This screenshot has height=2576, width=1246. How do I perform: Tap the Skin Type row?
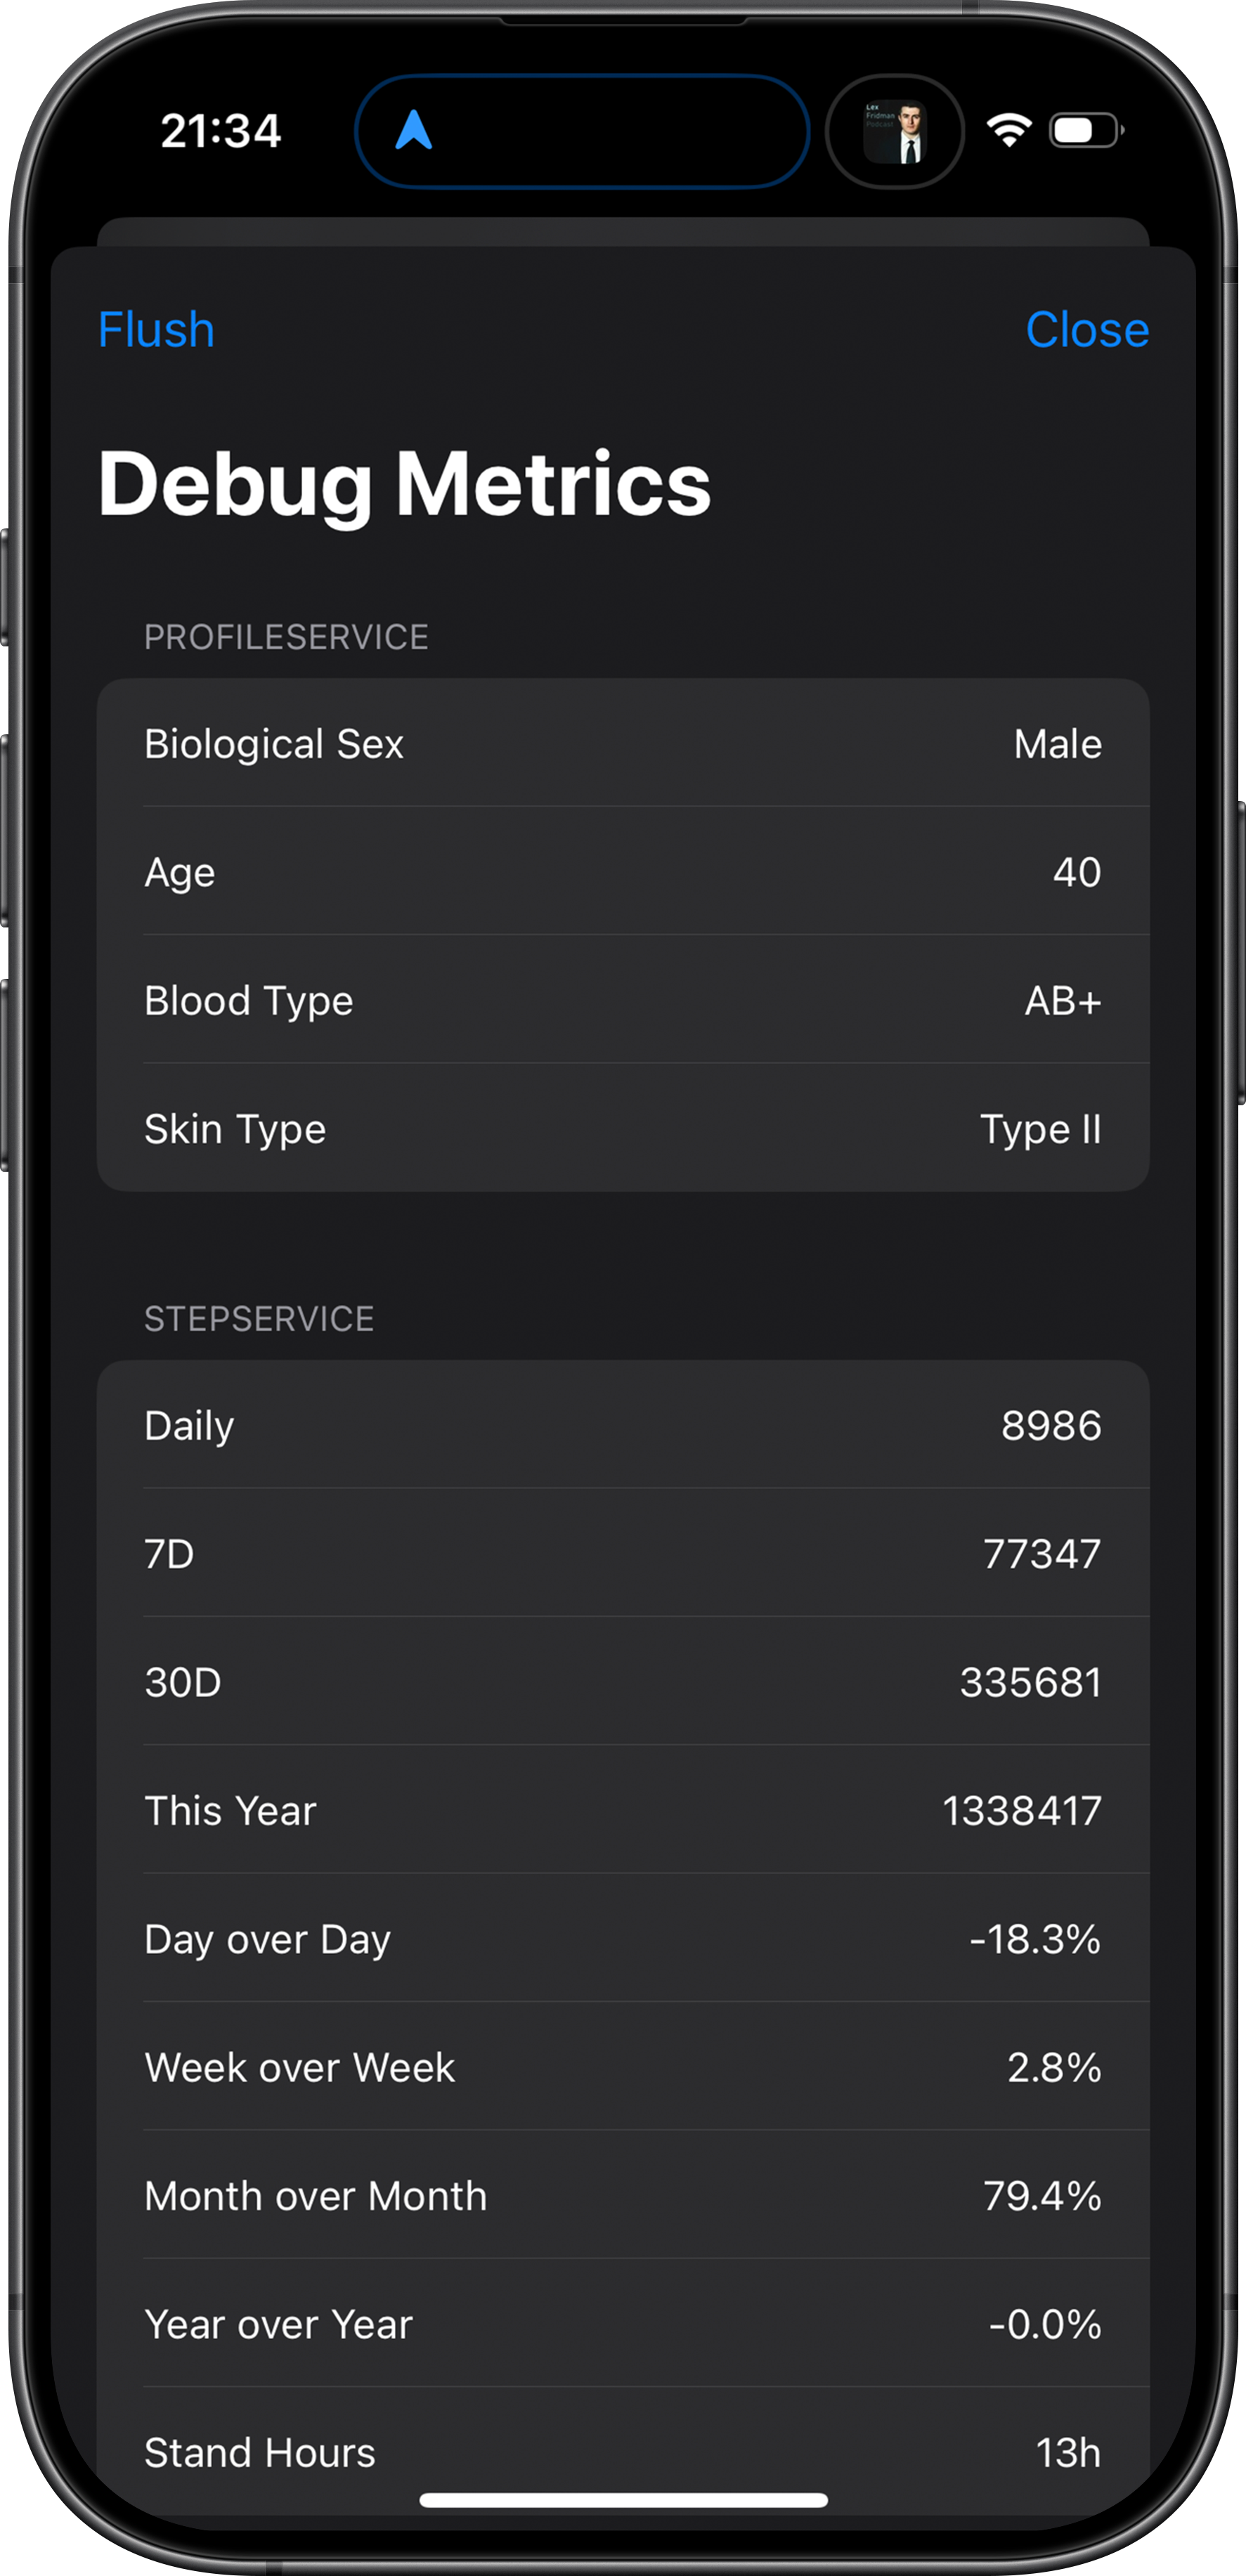pyautogui.click(x=622, y=1129)
